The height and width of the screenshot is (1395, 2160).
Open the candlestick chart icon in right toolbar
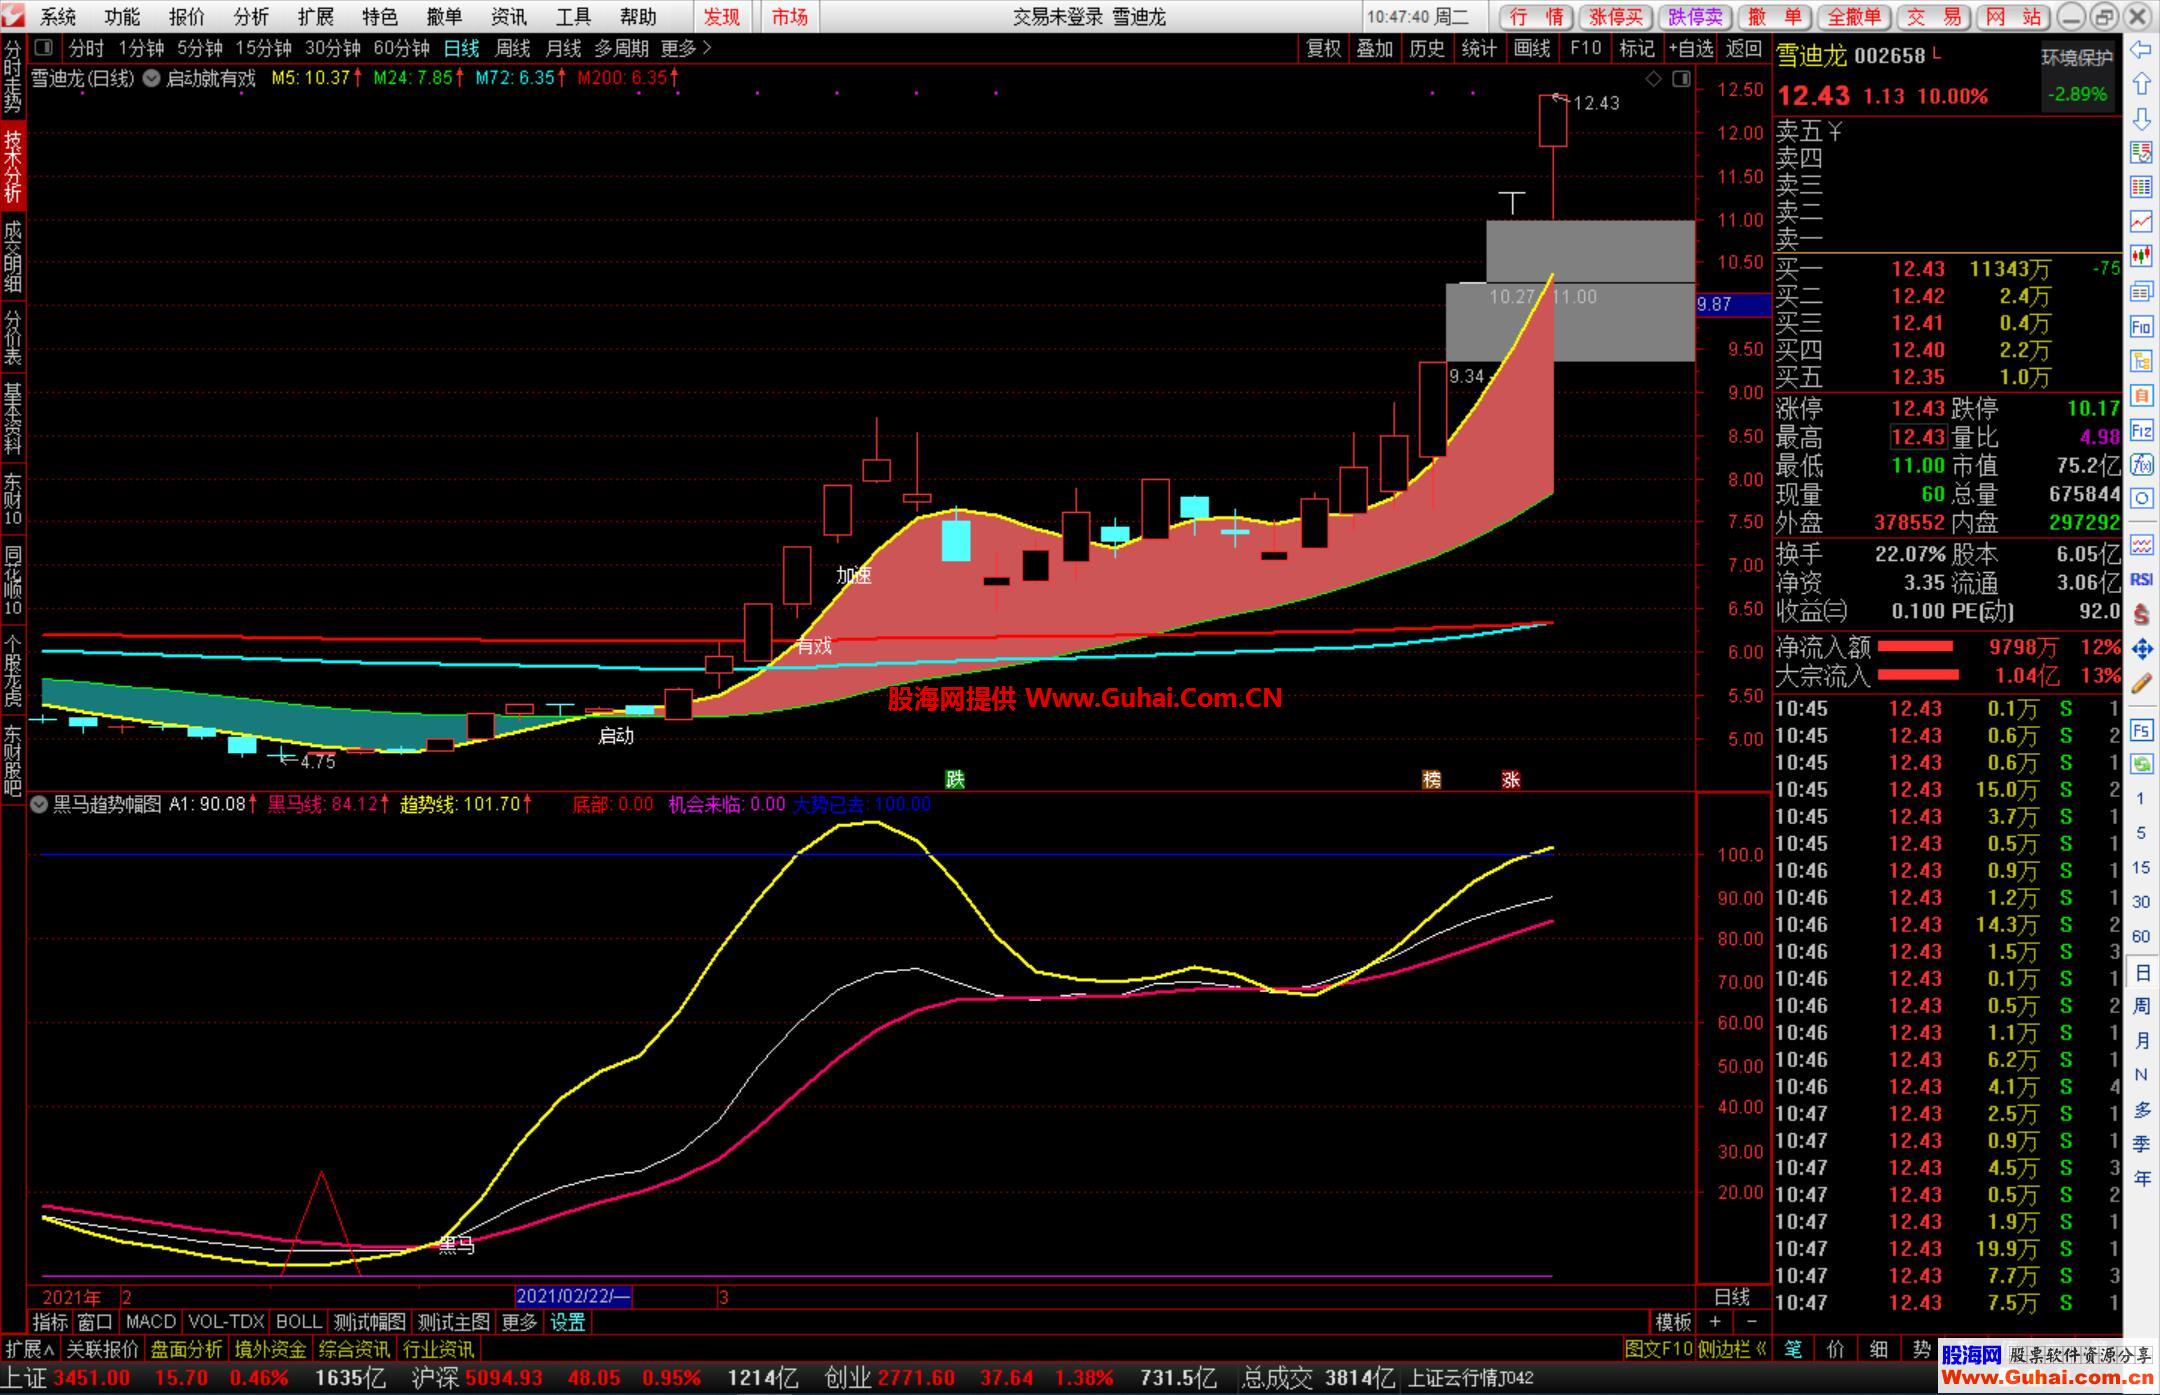2141,256
